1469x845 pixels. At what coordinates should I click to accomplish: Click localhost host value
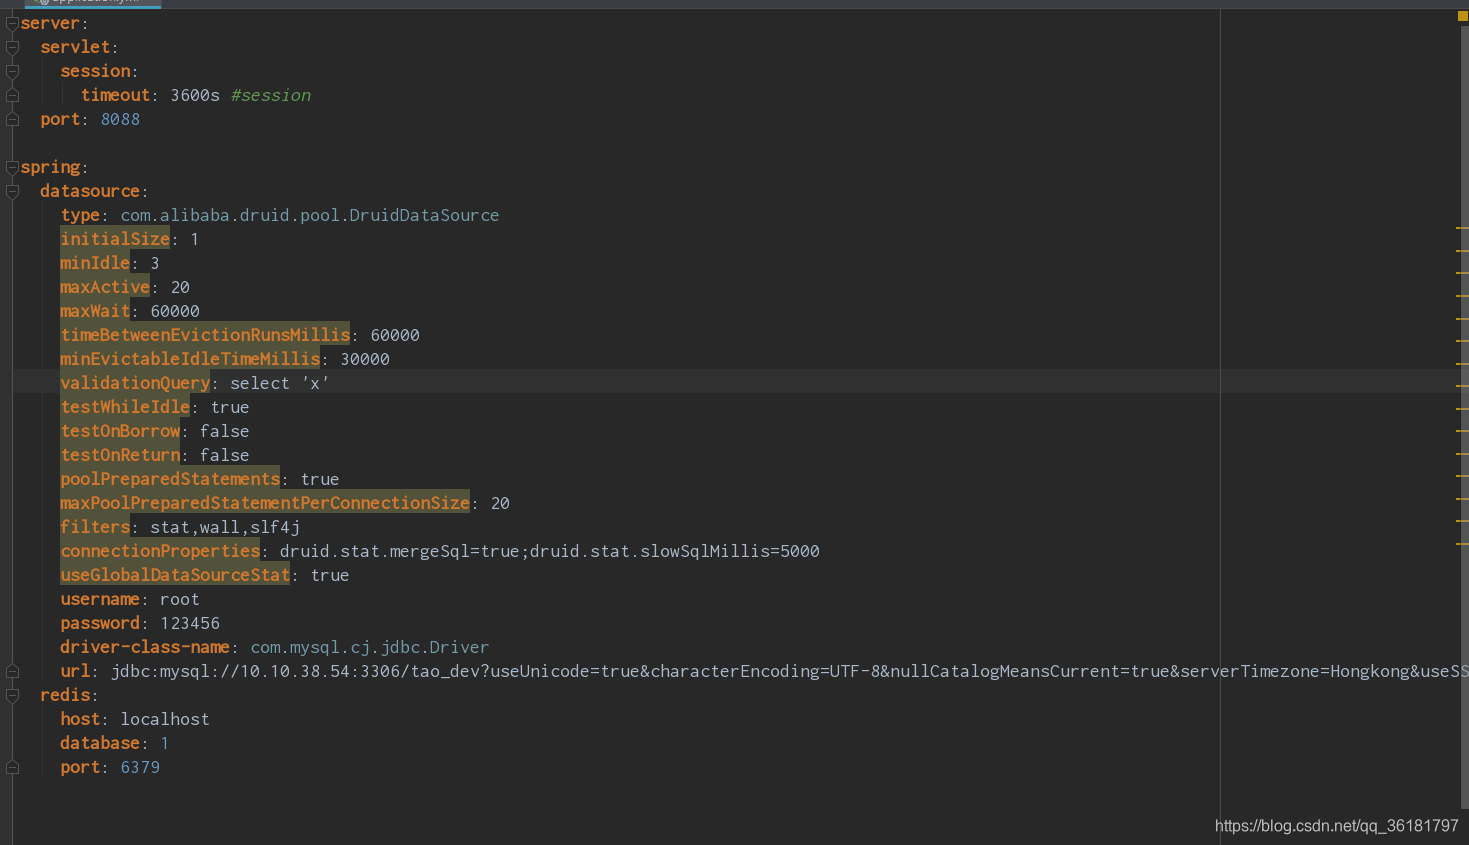165,719
